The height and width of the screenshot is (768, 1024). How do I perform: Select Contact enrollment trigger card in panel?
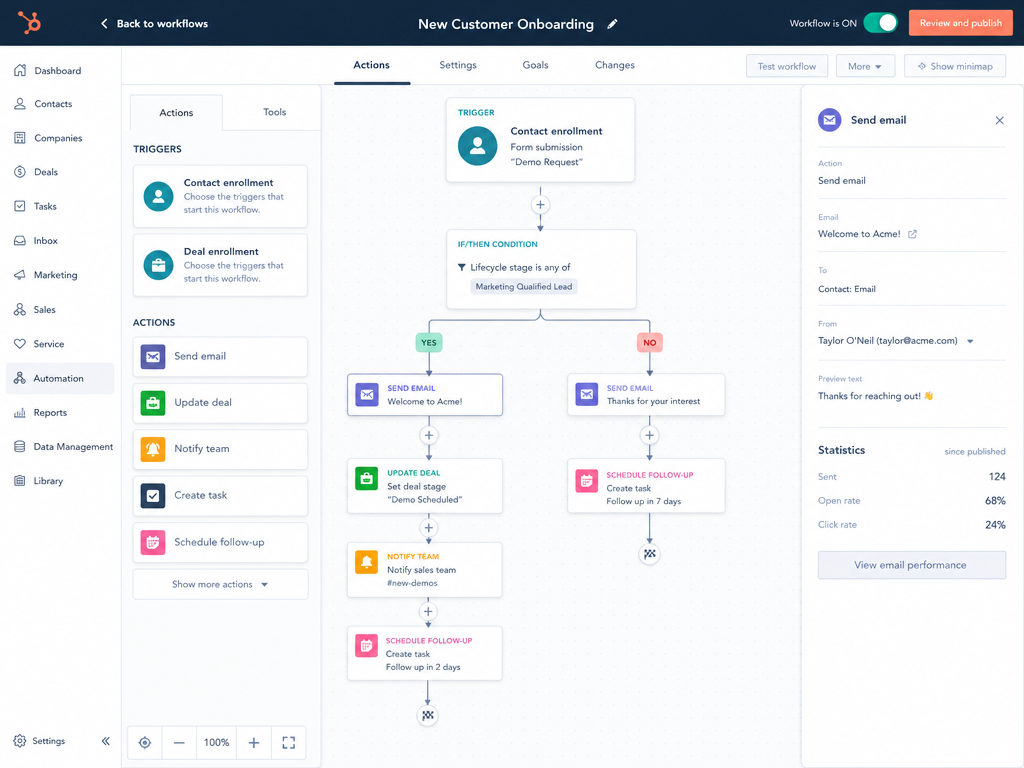[x=220, y=196]
